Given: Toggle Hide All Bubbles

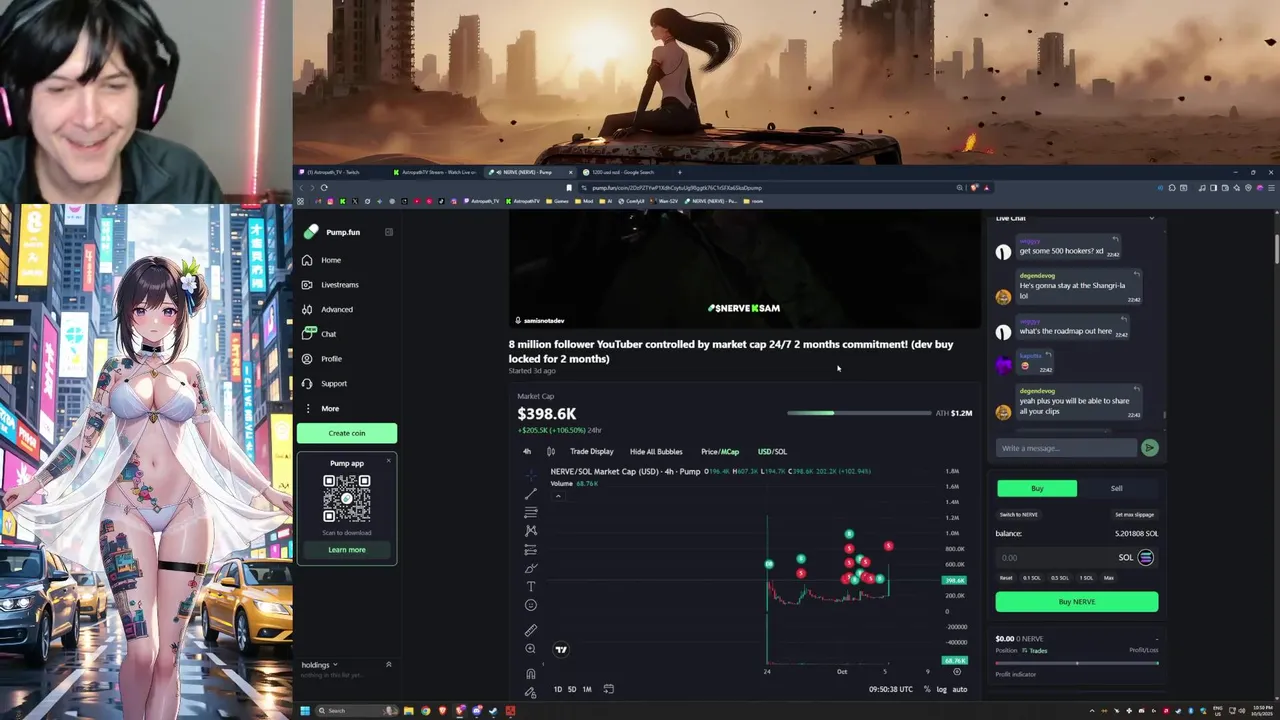Looking at the screenshot, I should [x=656, y=451].
